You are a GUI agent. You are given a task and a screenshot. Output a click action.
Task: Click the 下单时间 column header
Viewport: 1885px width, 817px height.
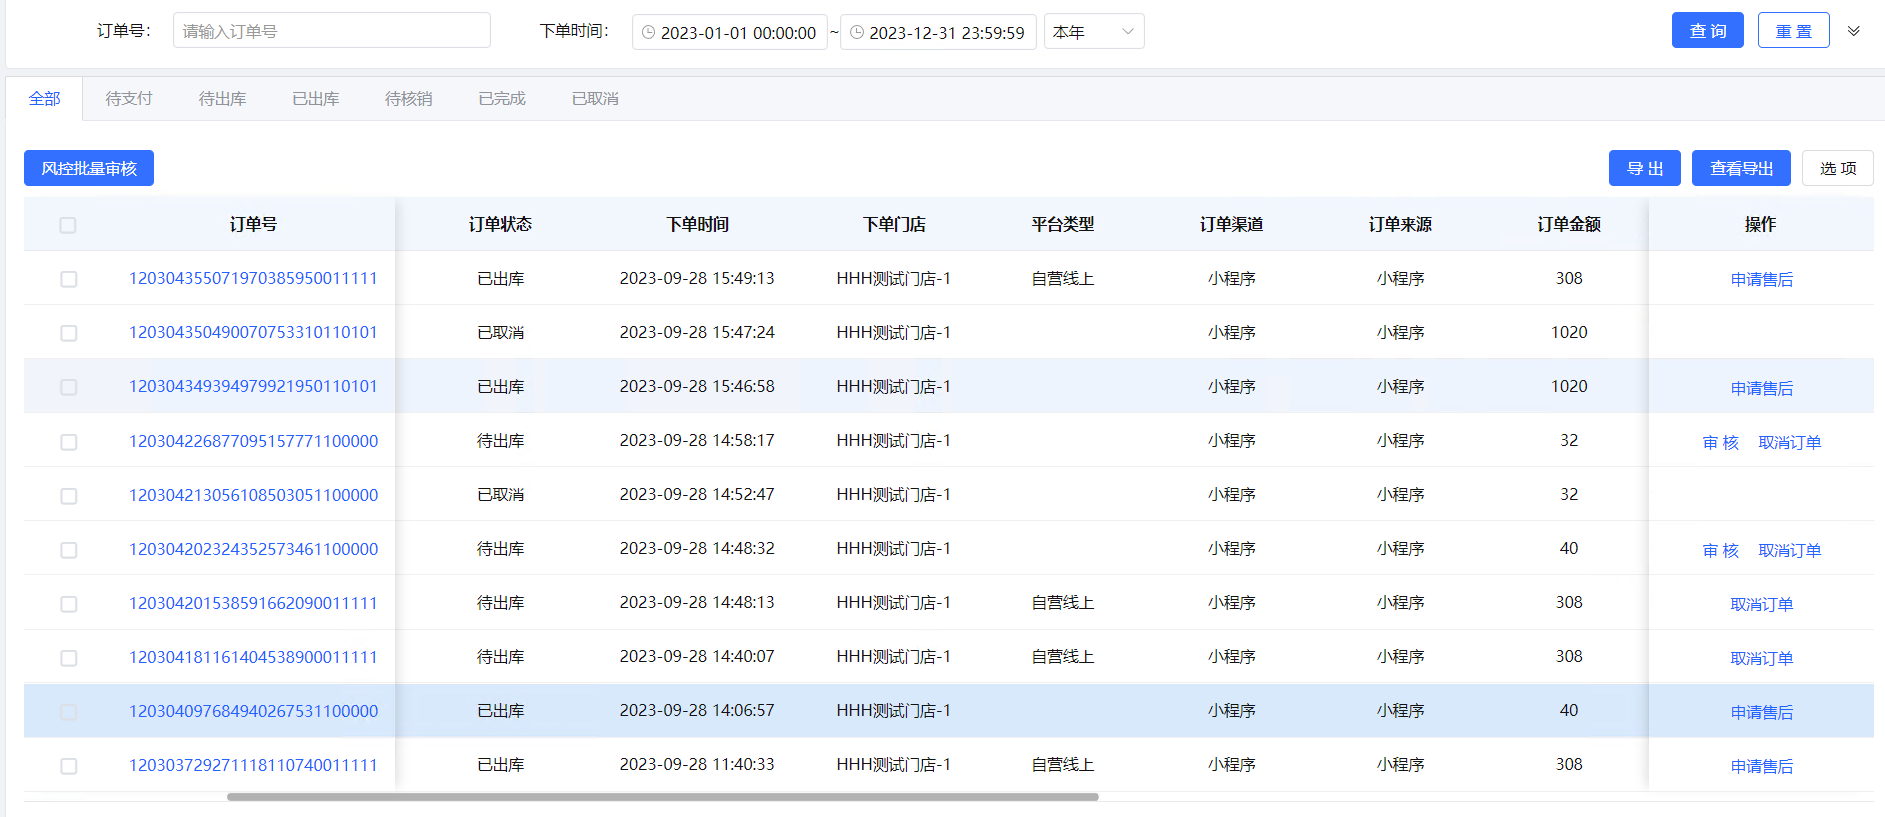point(697,225)
